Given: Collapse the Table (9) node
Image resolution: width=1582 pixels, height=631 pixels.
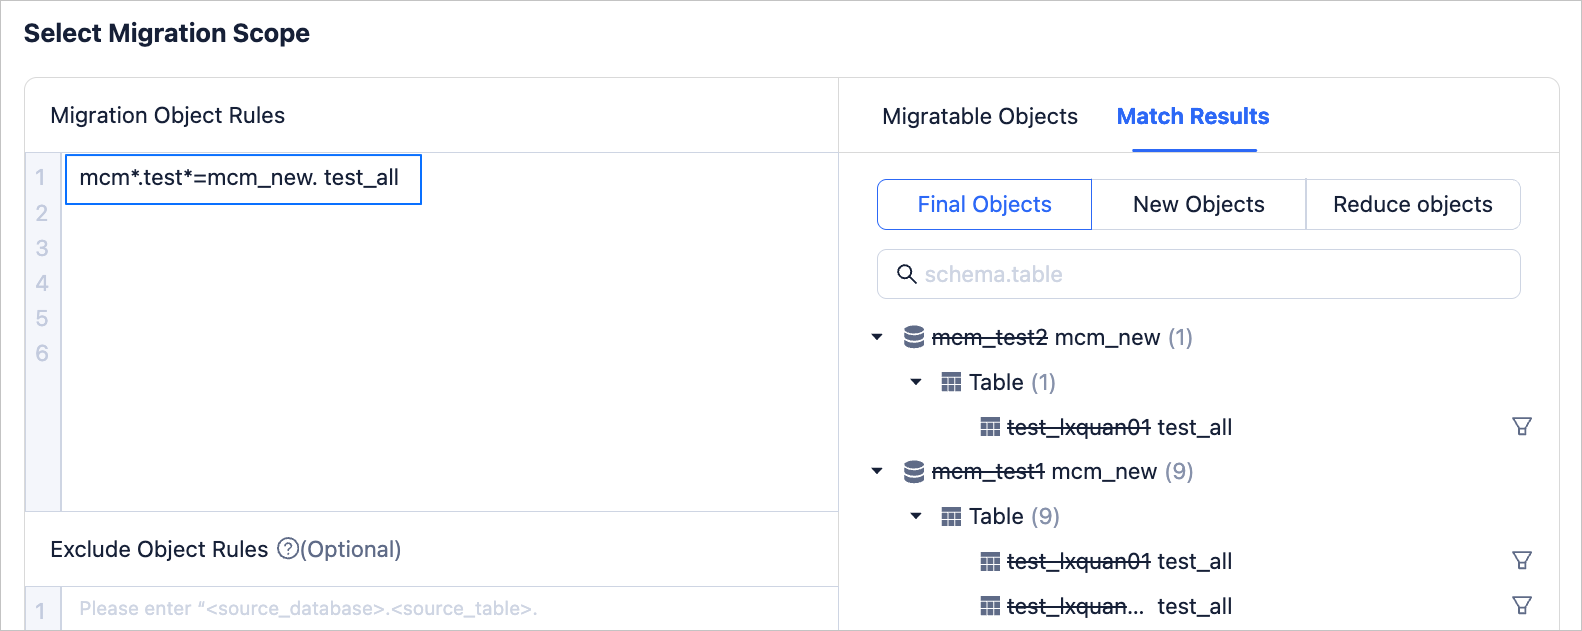Looking at the screenshot, I should pos(916,517).
